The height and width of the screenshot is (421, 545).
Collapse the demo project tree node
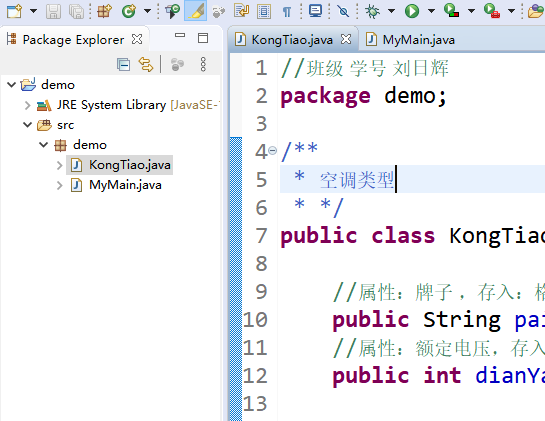click(x=11, y=84)
